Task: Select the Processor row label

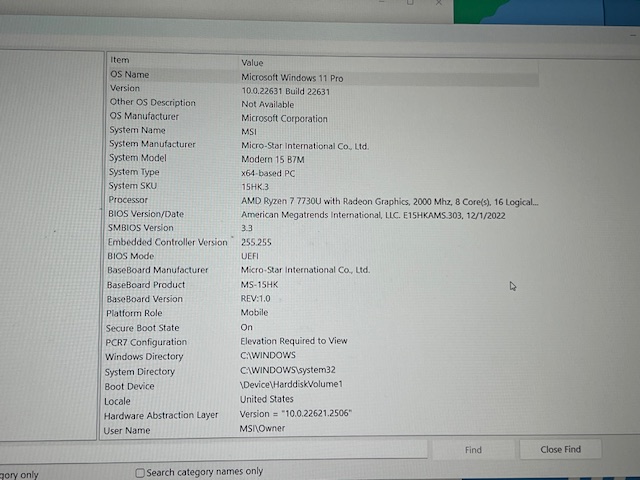Action: point(128,200)
